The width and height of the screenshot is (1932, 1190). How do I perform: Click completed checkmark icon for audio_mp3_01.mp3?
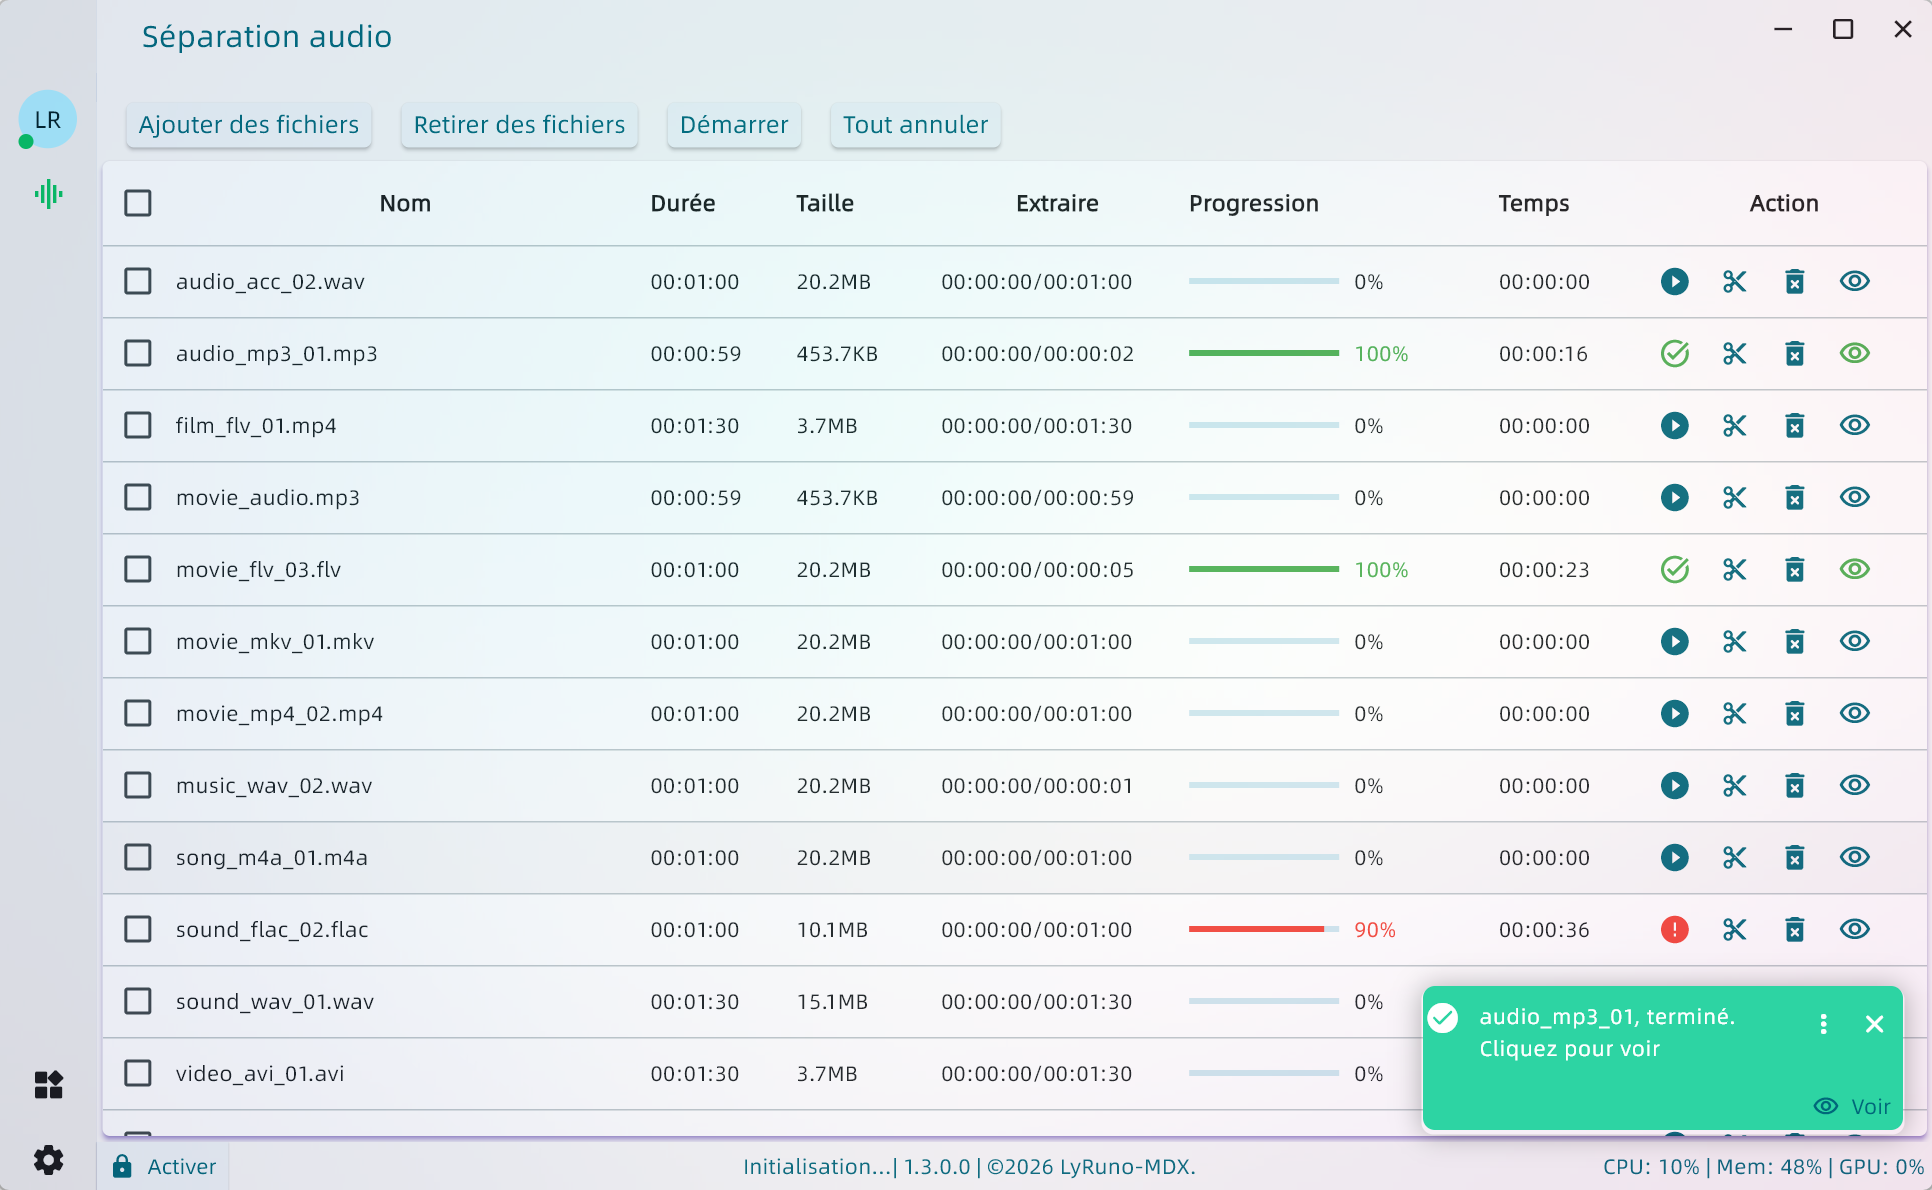tap(1674, 354)
